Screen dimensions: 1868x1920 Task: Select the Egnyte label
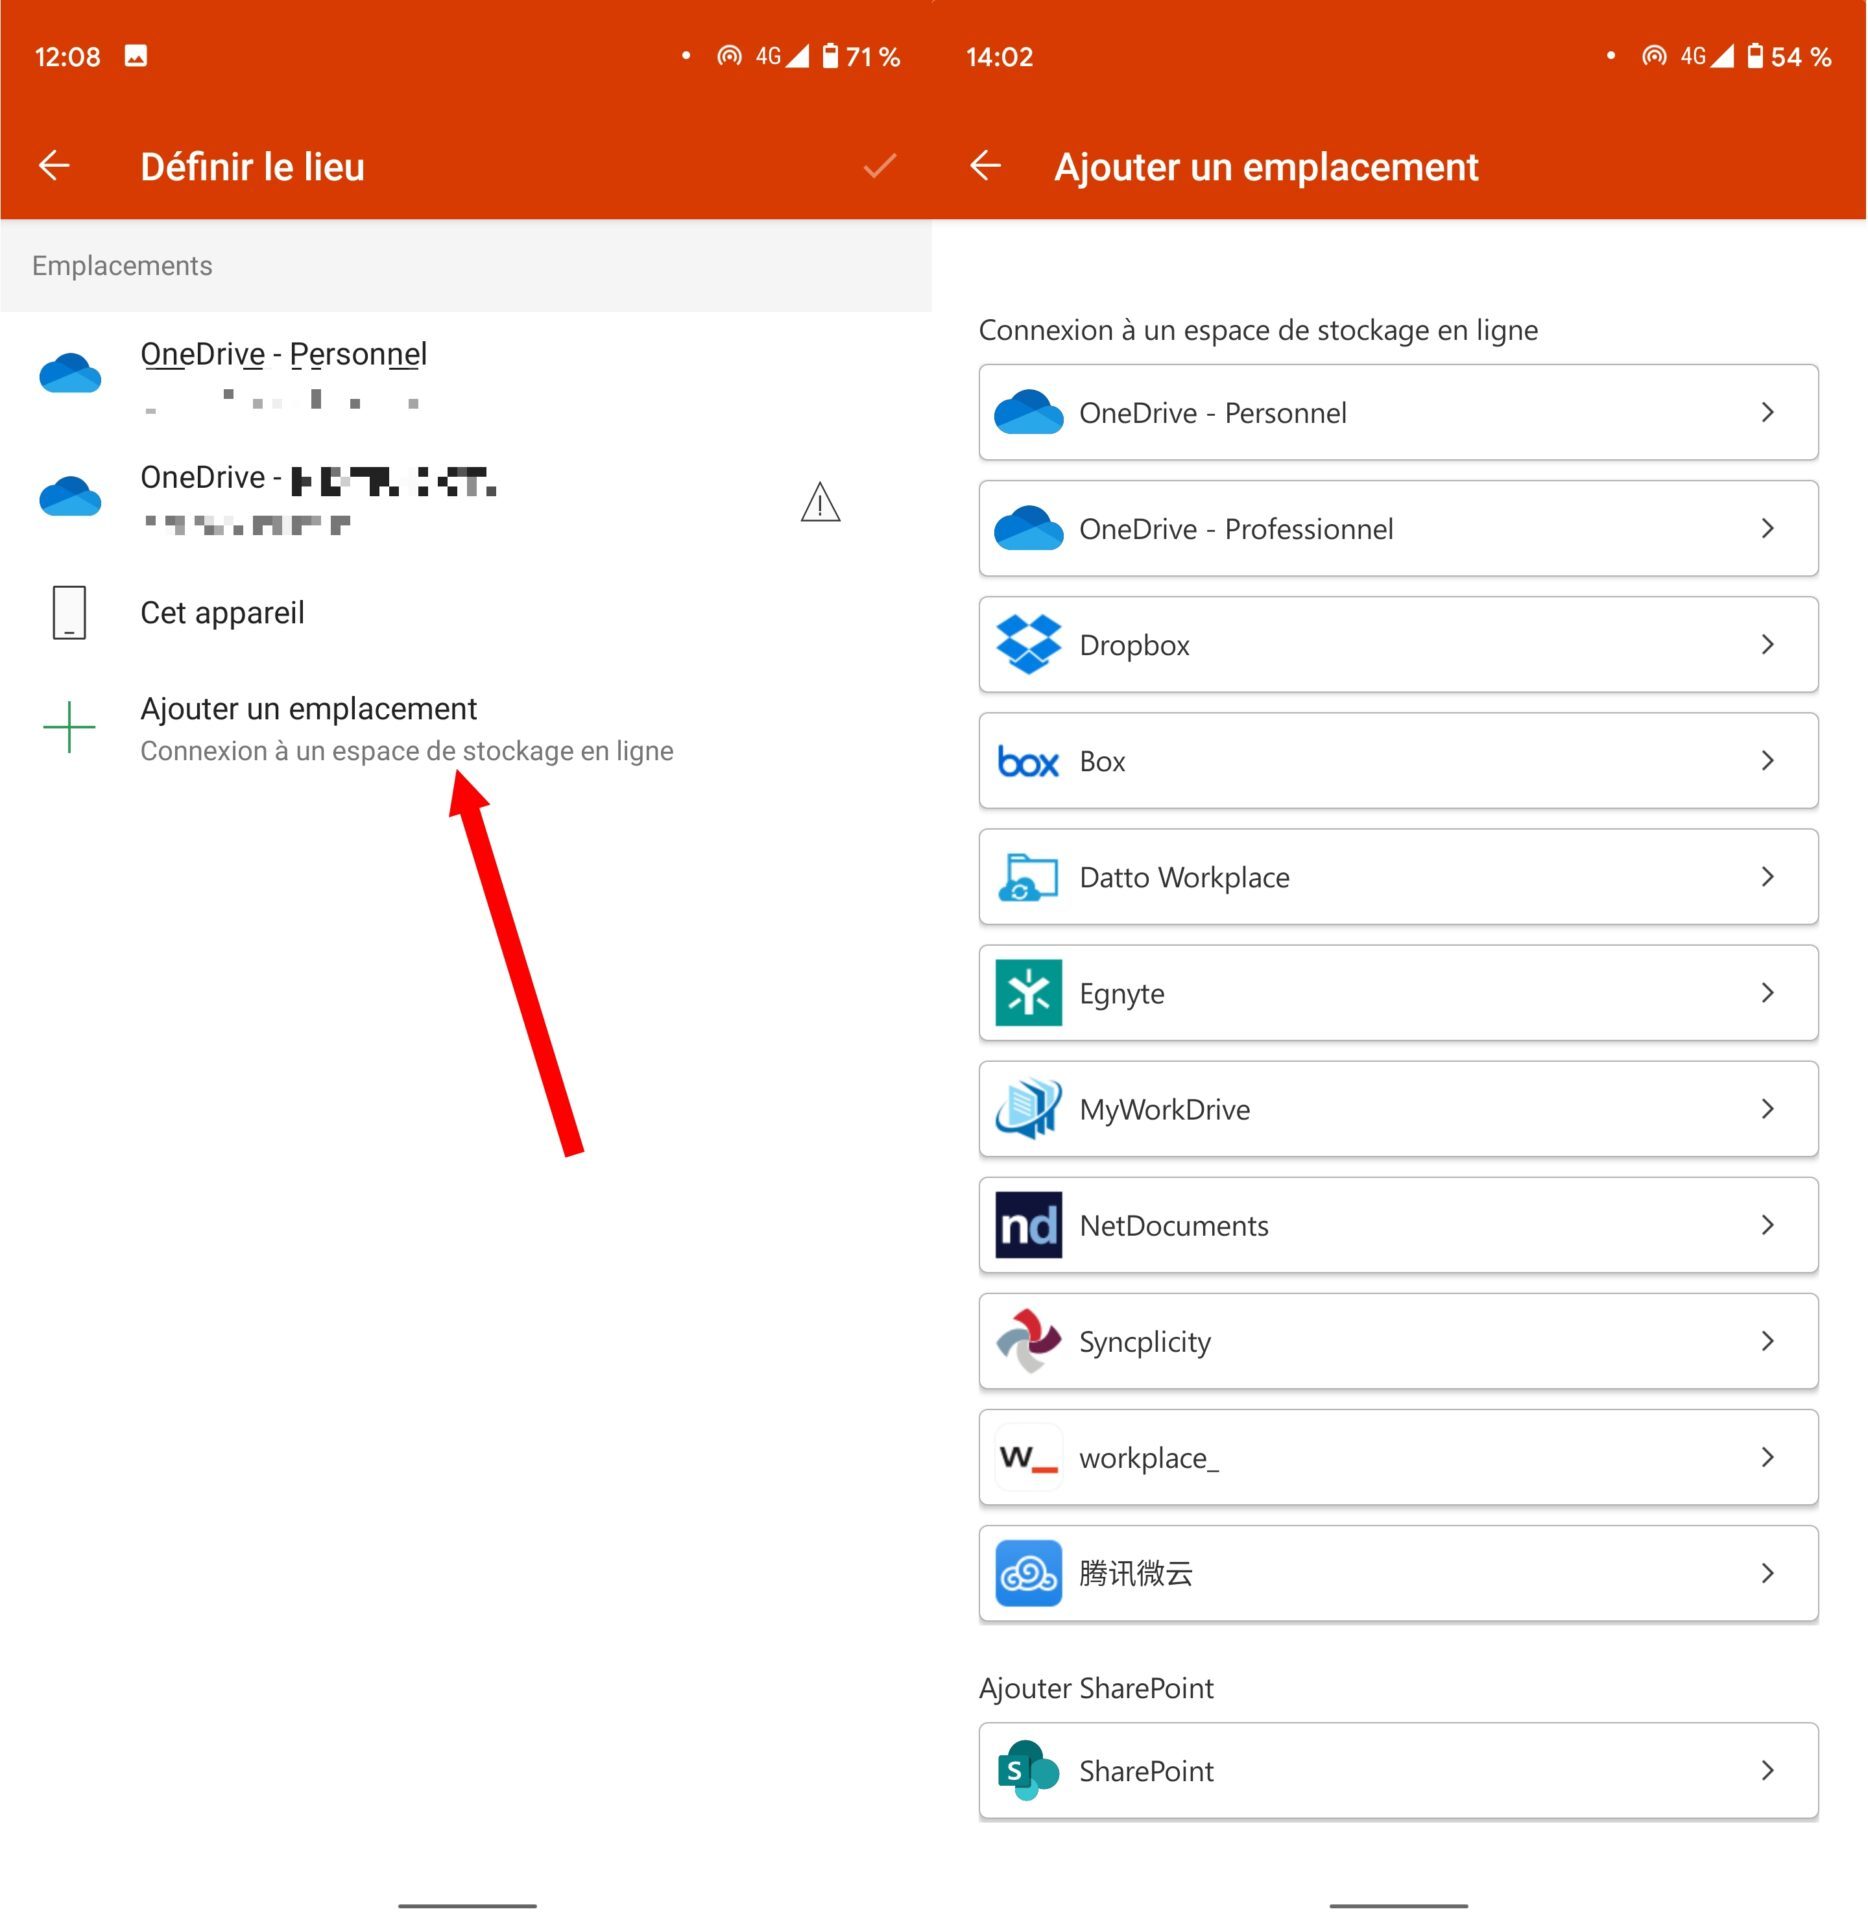coord(1121,994)
